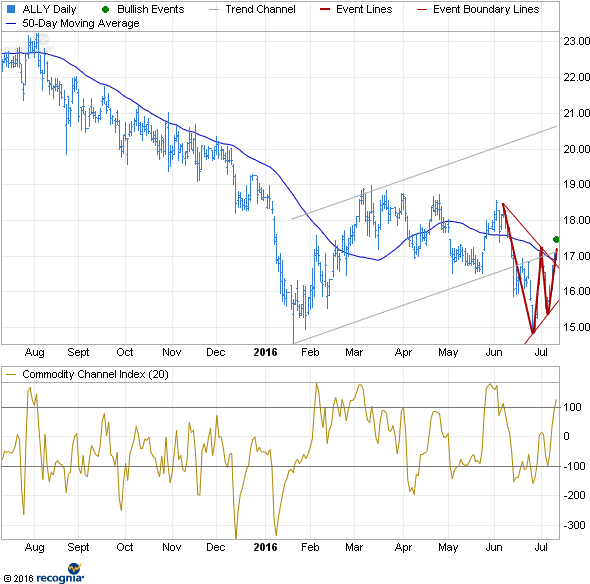
Task: Click the Feb label under price chart
Action: pos(310,352)
